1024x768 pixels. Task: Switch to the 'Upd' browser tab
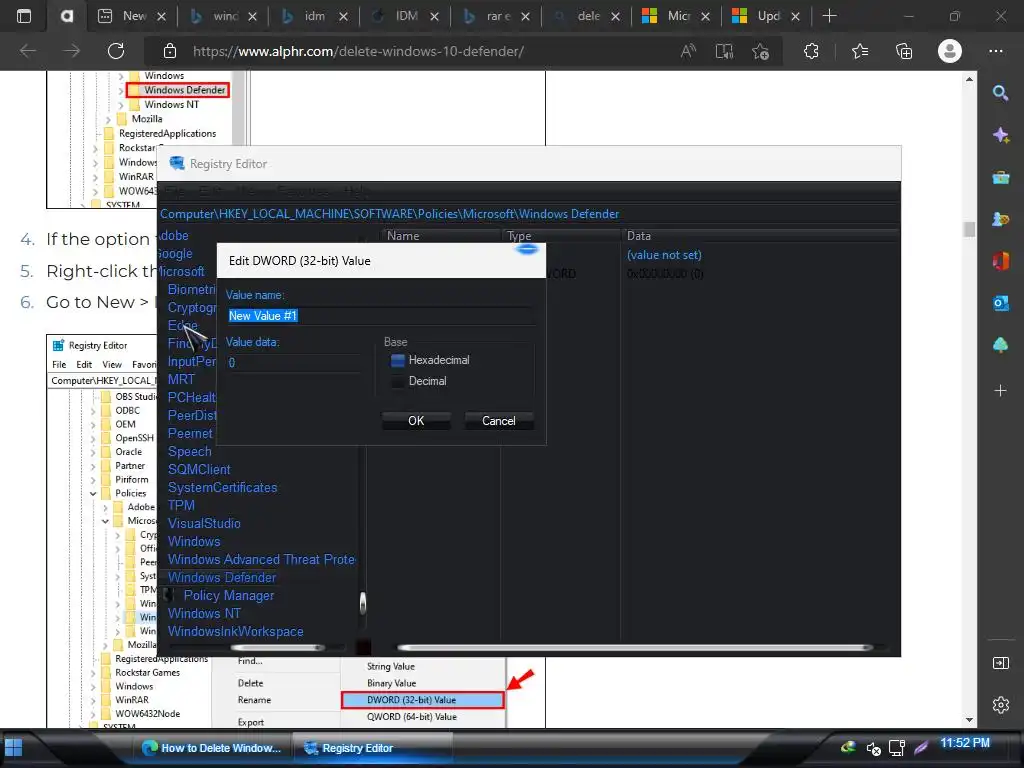point(768,16)
